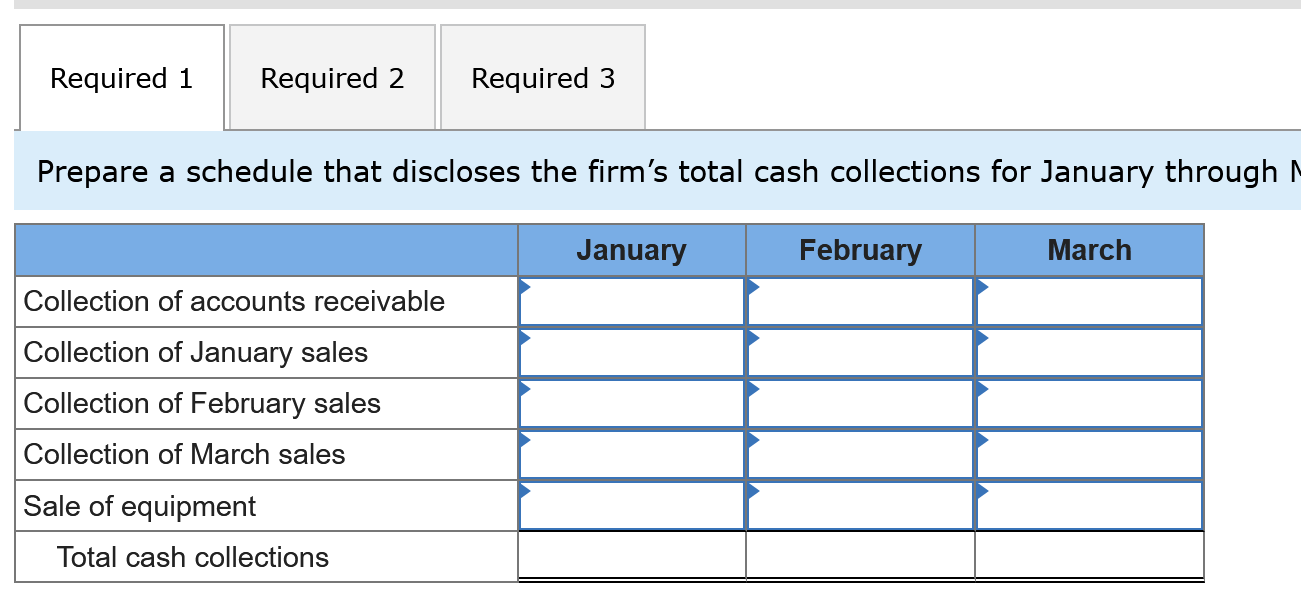Click the Total cash collections February cell

coord(859,556)
